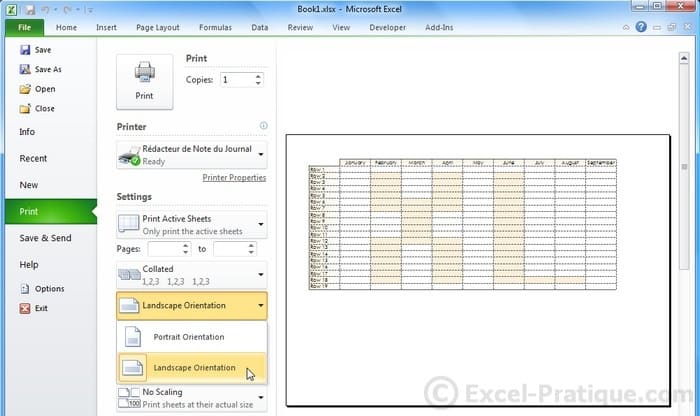Select Open in the Backstage menu
This screenshot has height=416, width=700.
coord(38,89)
